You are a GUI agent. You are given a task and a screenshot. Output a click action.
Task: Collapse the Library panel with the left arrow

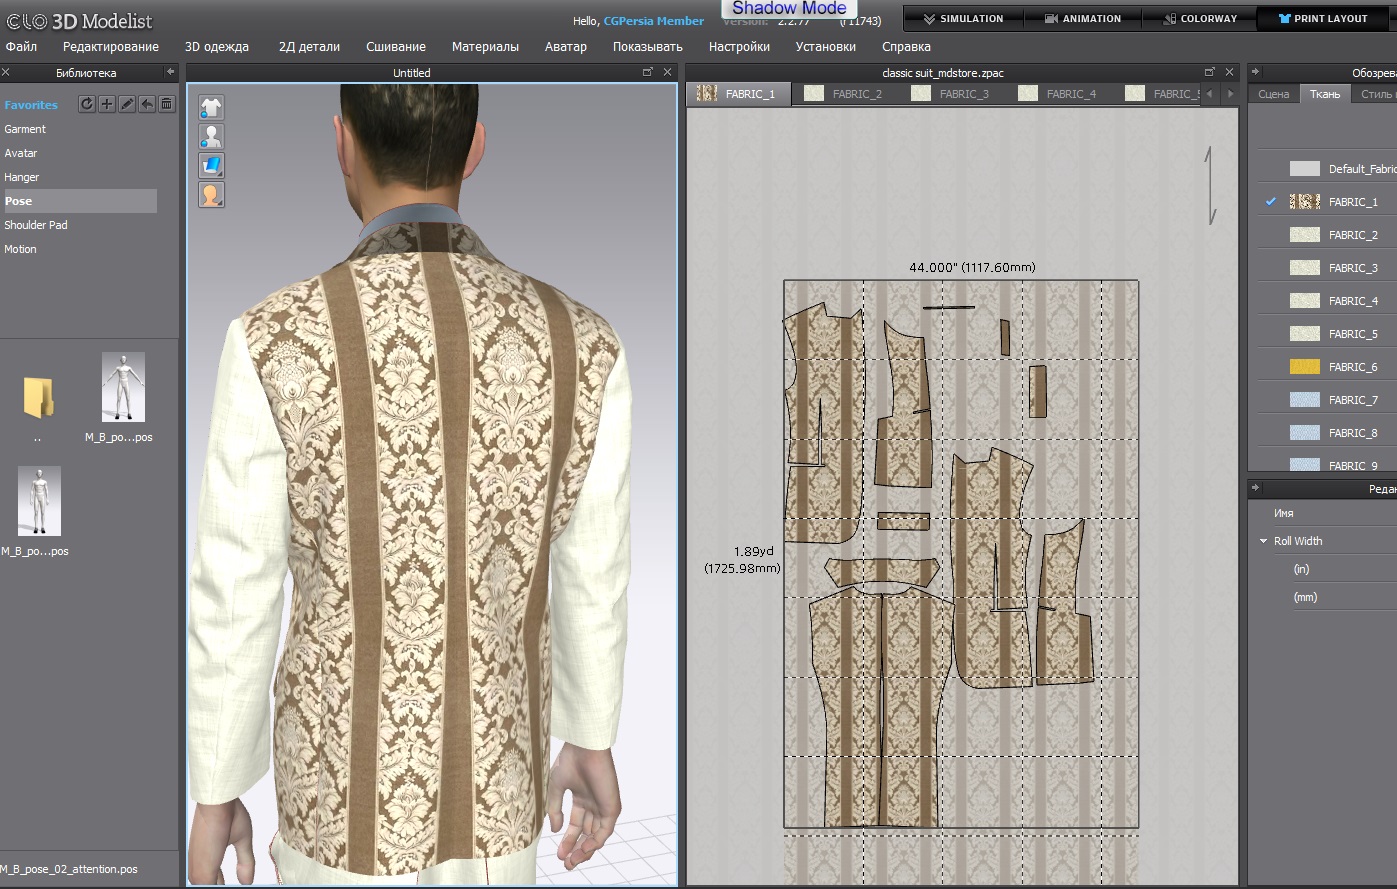tap(170, 72)
